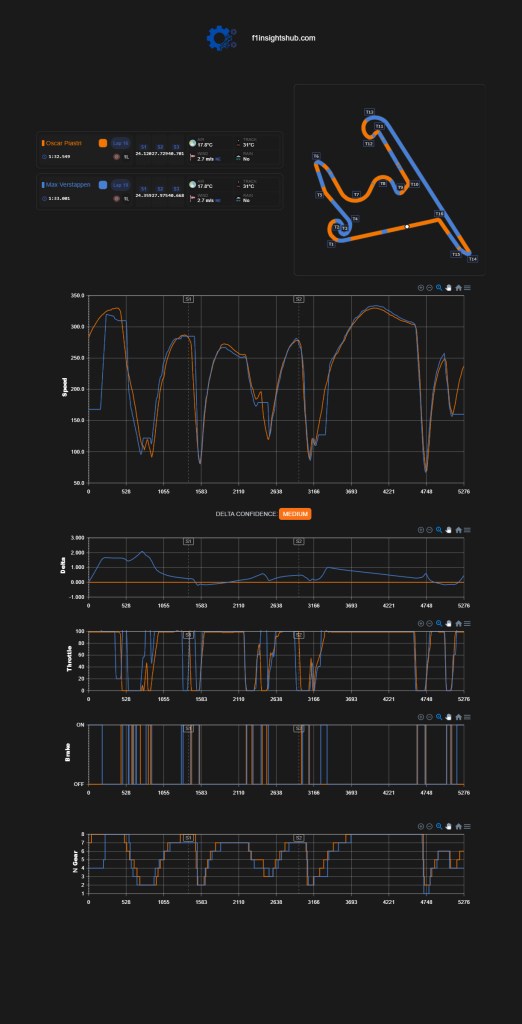The width and height of the screenshot is (522, 1024).
Task: Click the tyre compound icon in Verstappen's card
Action: 116,199
